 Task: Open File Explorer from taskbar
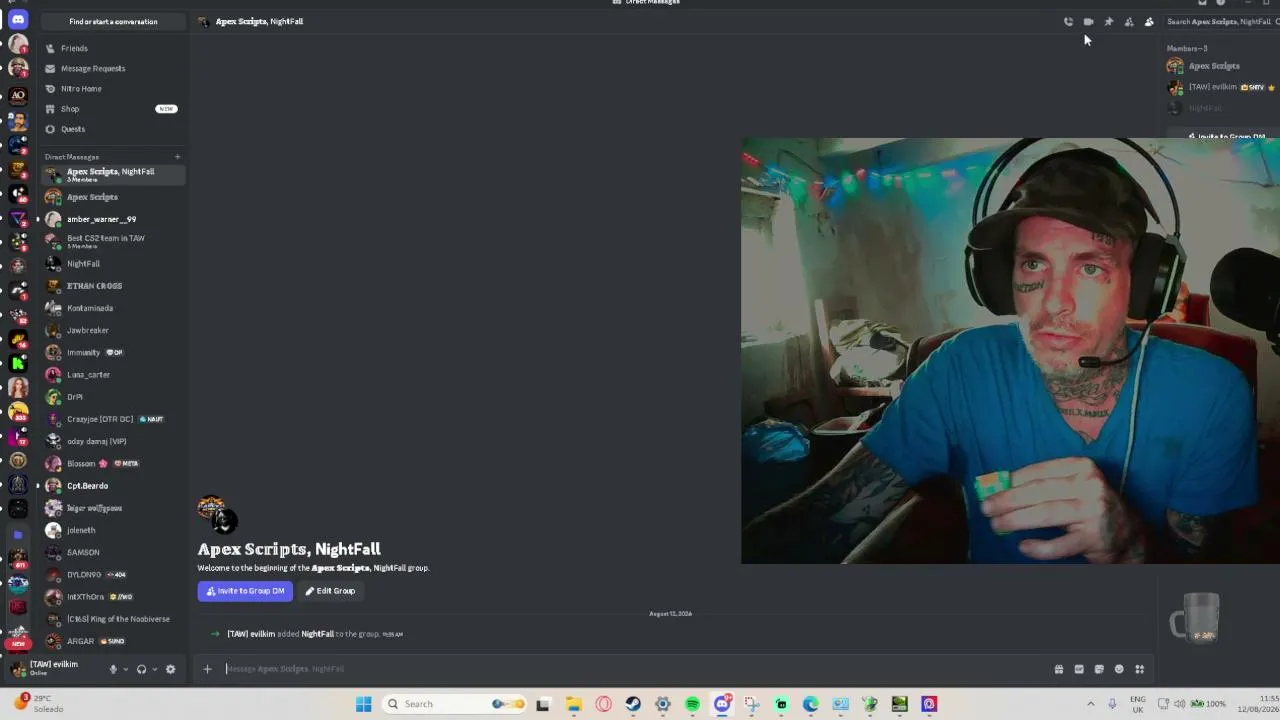pyautogui.click(x=574, y=704)
